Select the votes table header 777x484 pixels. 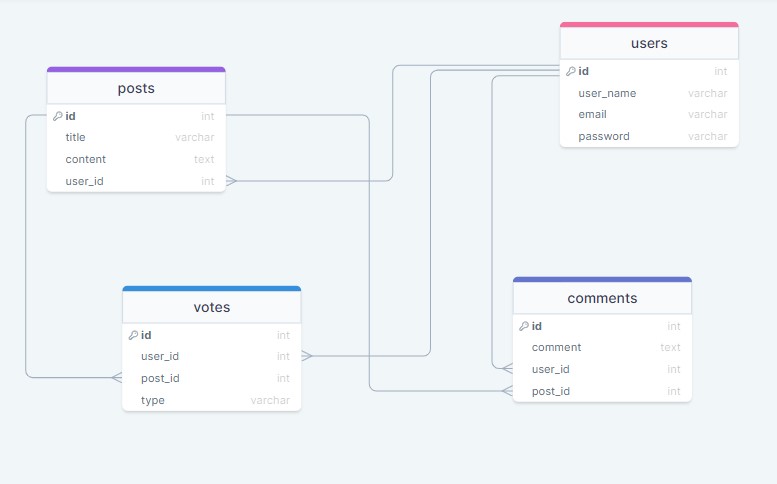pyautogui.click(x=211, y=307)
